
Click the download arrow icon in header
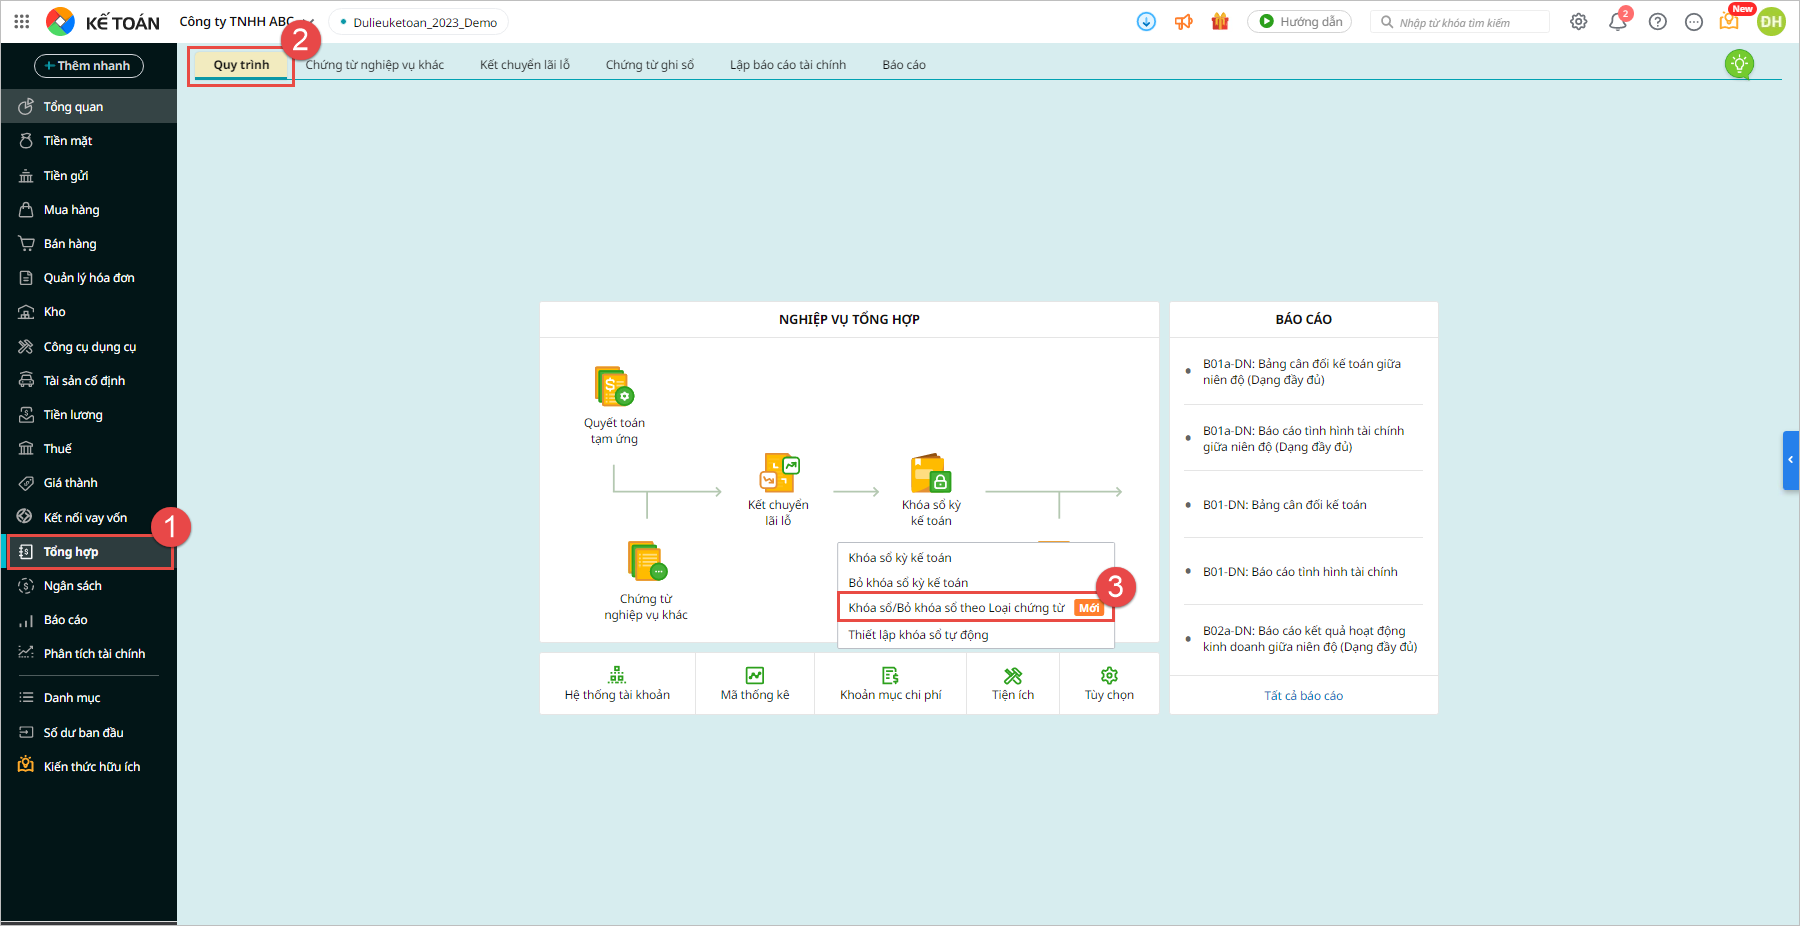pos(1146,21)
